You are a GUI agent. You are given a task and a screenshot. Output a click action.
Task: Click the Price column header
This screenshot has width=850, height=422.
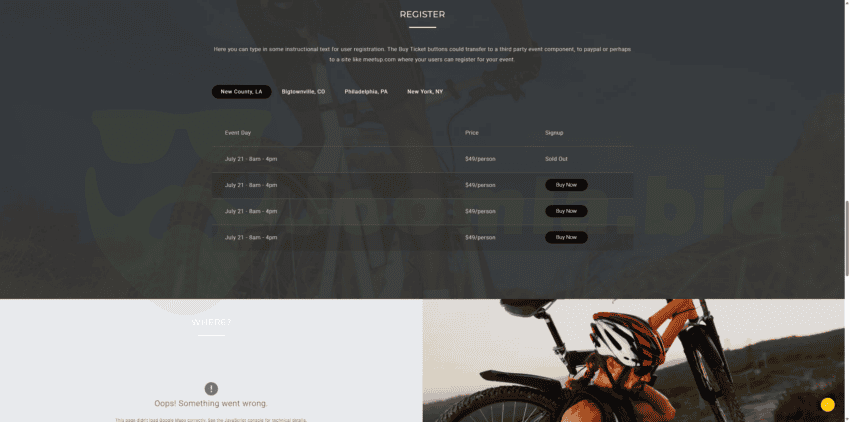pos(472,133)
